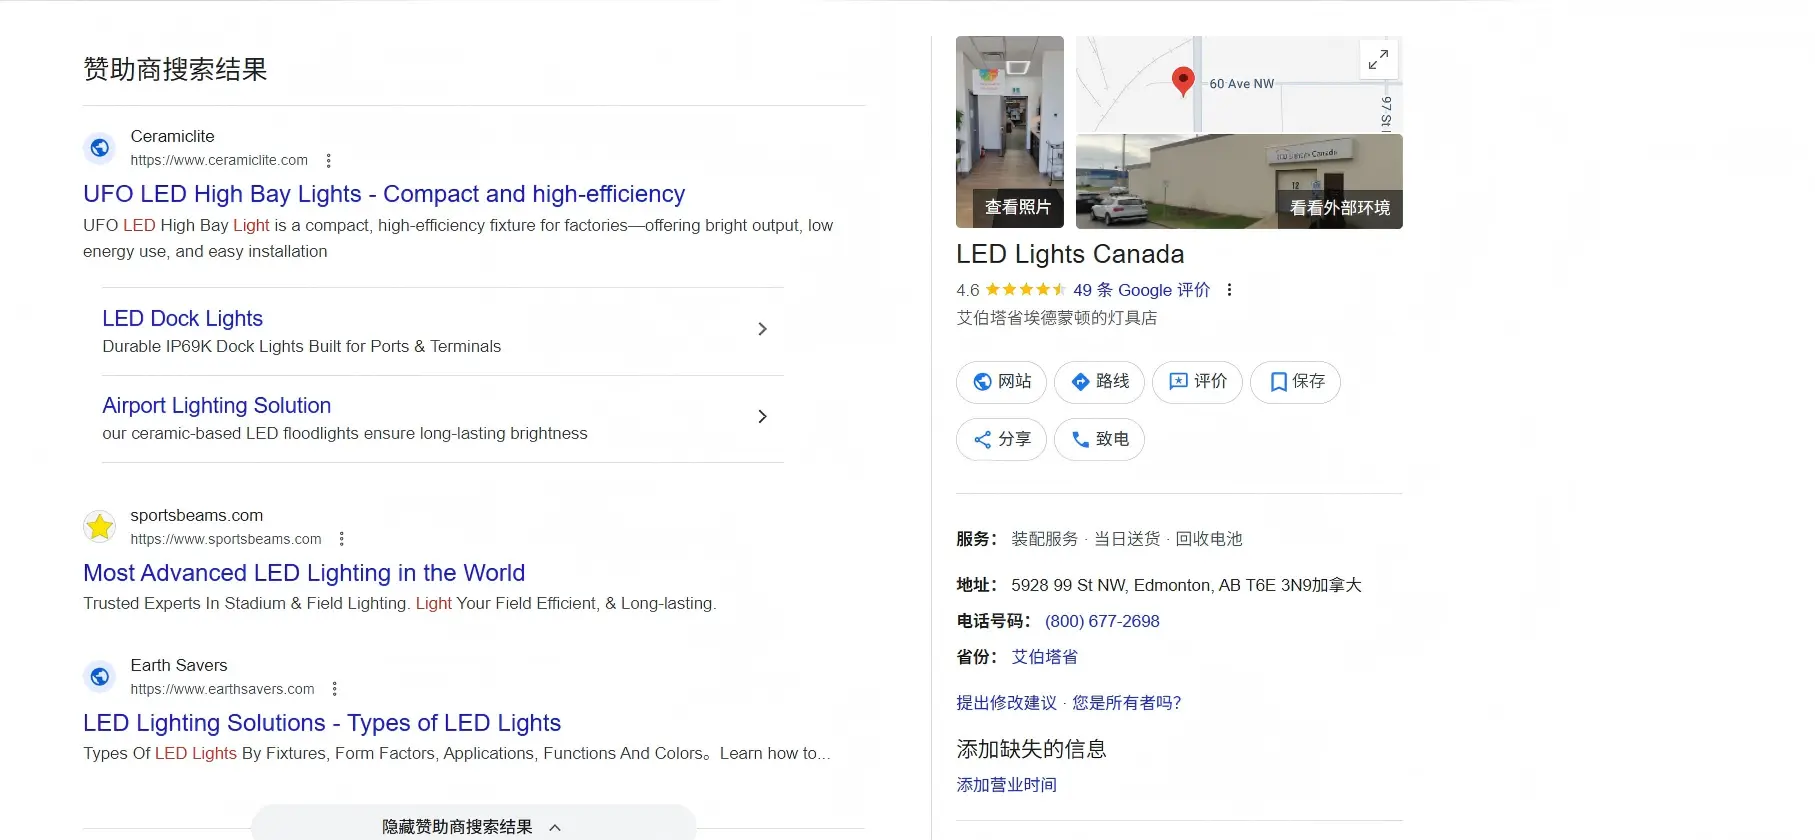The width and height of the screenshot is (1815, 840).
Task: Open the sportsbeams.com ad three-dot menu
Action: [x=342, y=539]
